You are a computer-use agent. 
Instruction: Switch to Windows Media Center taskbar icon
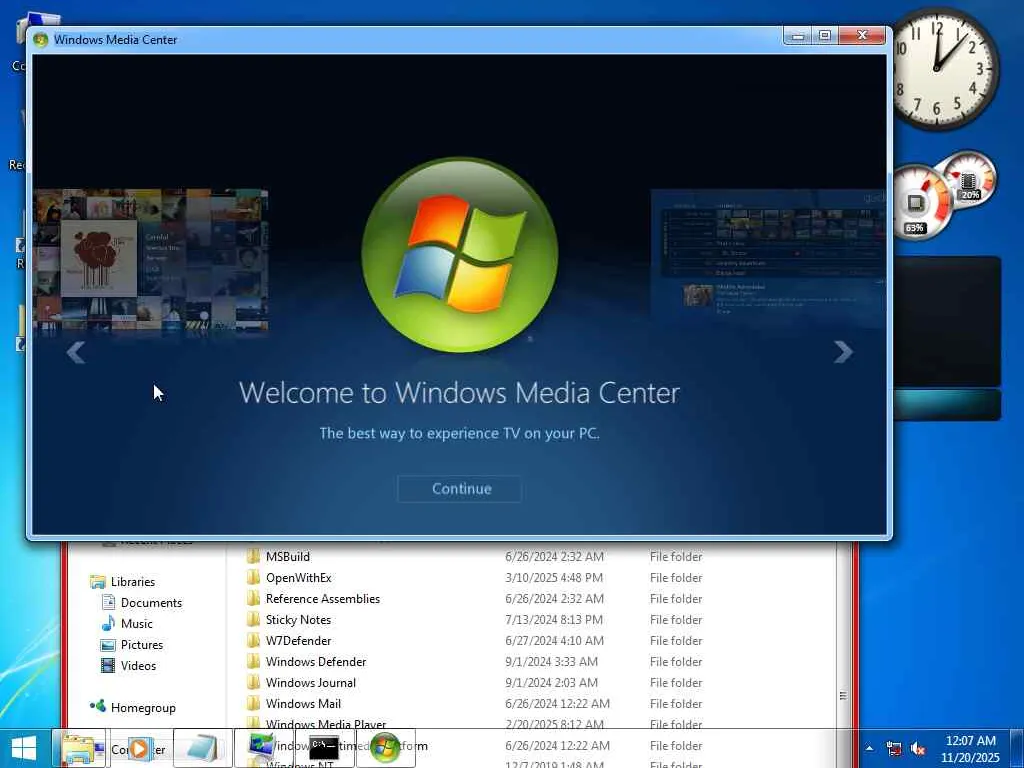click(x=385, y=748)
